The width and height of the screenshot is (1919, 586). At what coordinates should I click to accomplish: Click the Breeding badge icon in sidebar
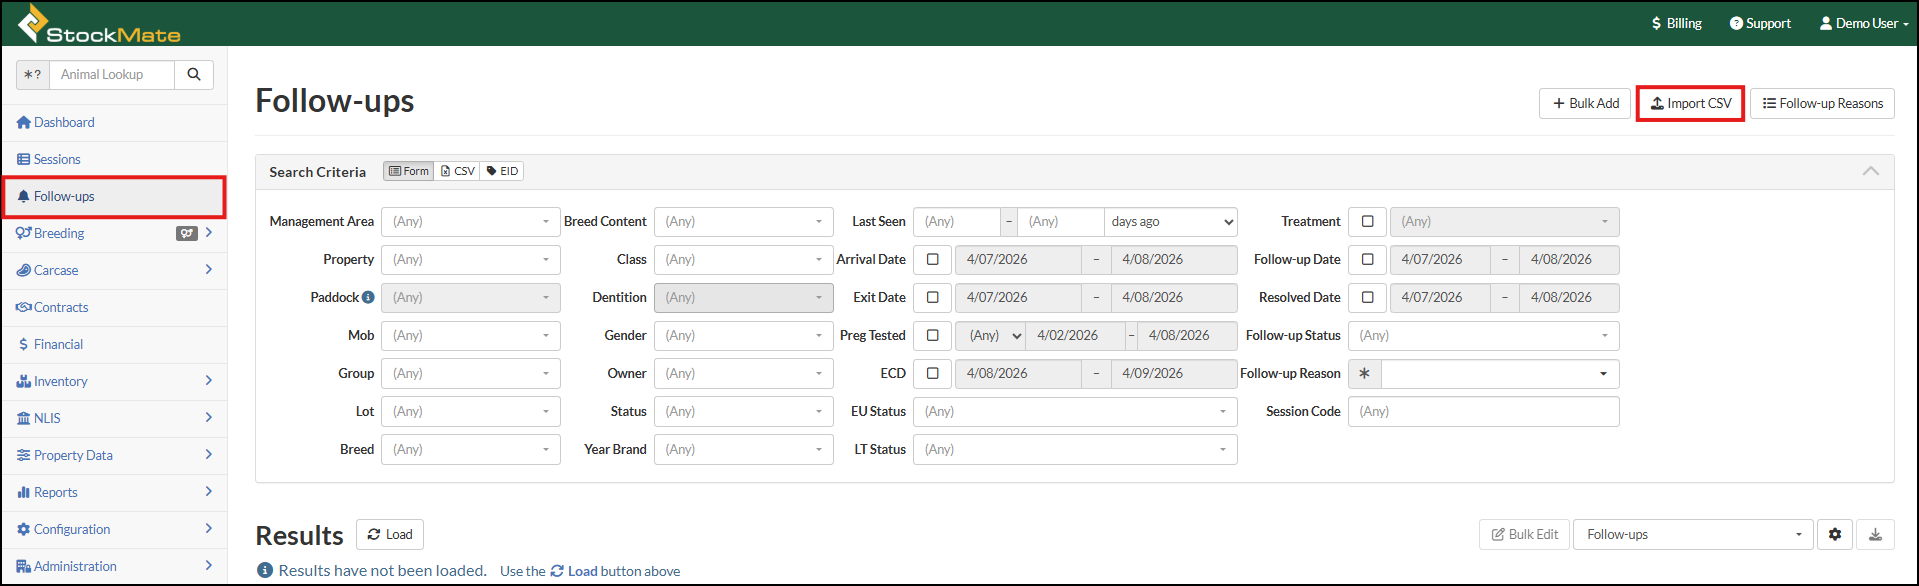[186, 233]
